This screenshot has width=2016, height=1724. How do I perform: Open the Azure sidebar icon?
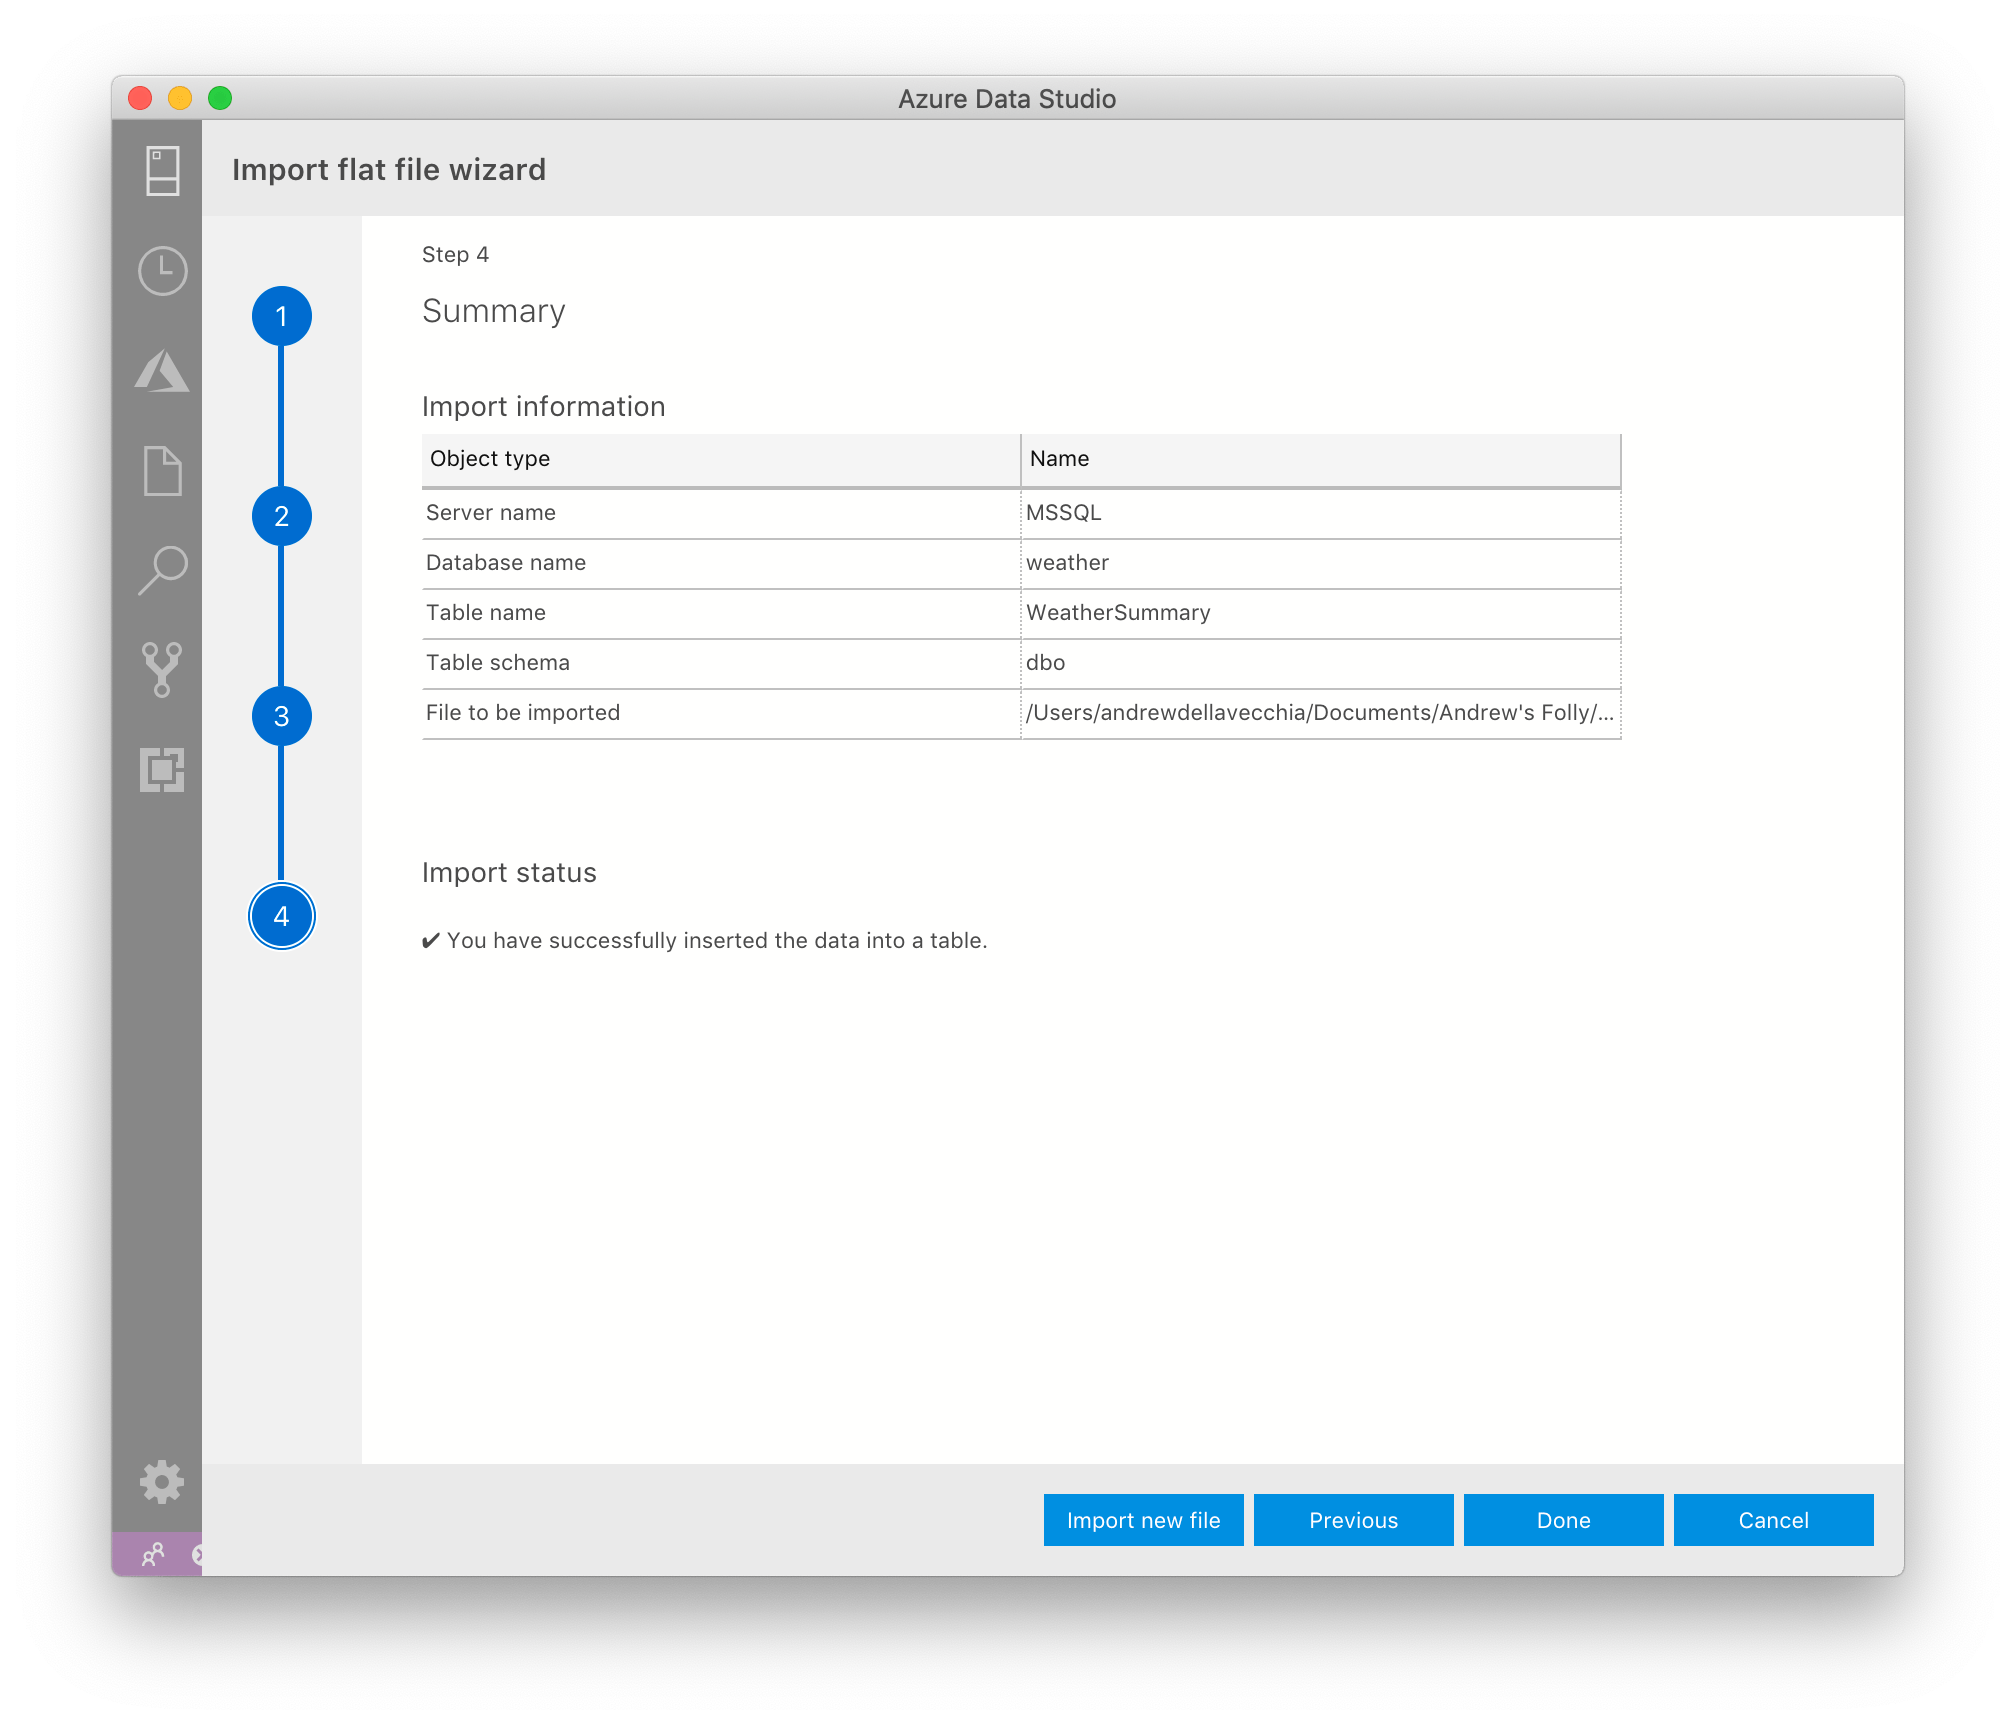161,371
